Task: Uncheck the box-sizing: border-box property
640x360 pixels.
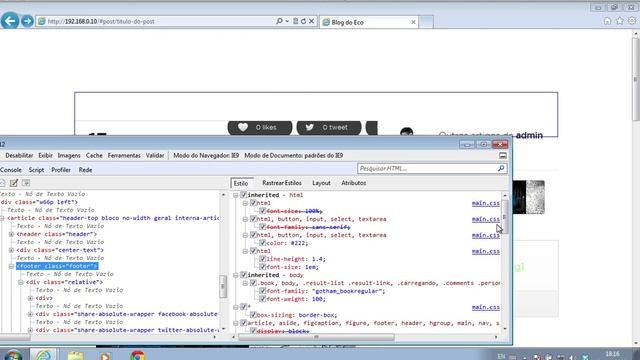Action: [253, 315]
